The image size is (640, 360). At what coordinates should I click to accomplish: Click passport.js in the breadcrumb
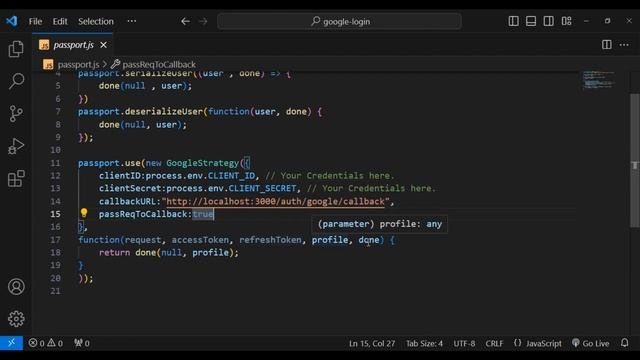pyautogui.click(x=78, y=64)
